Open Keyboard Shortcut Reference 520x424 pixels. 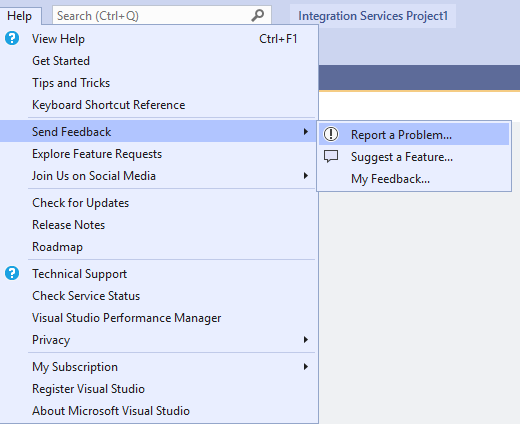tap(158, 105)
